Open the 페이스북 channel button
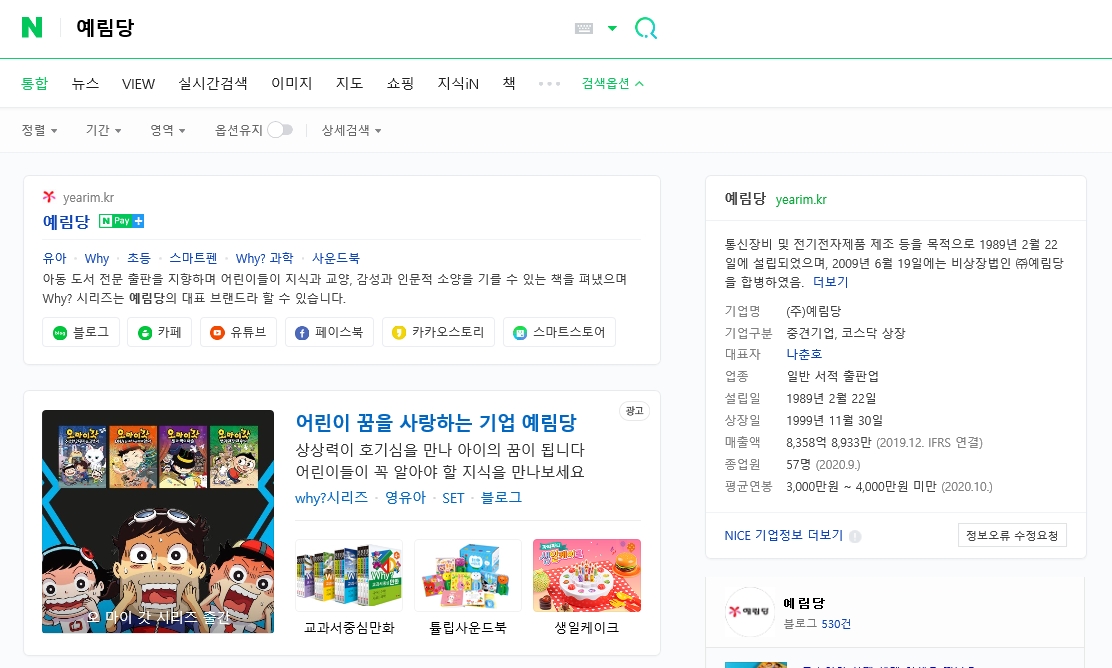 [330, 332]
